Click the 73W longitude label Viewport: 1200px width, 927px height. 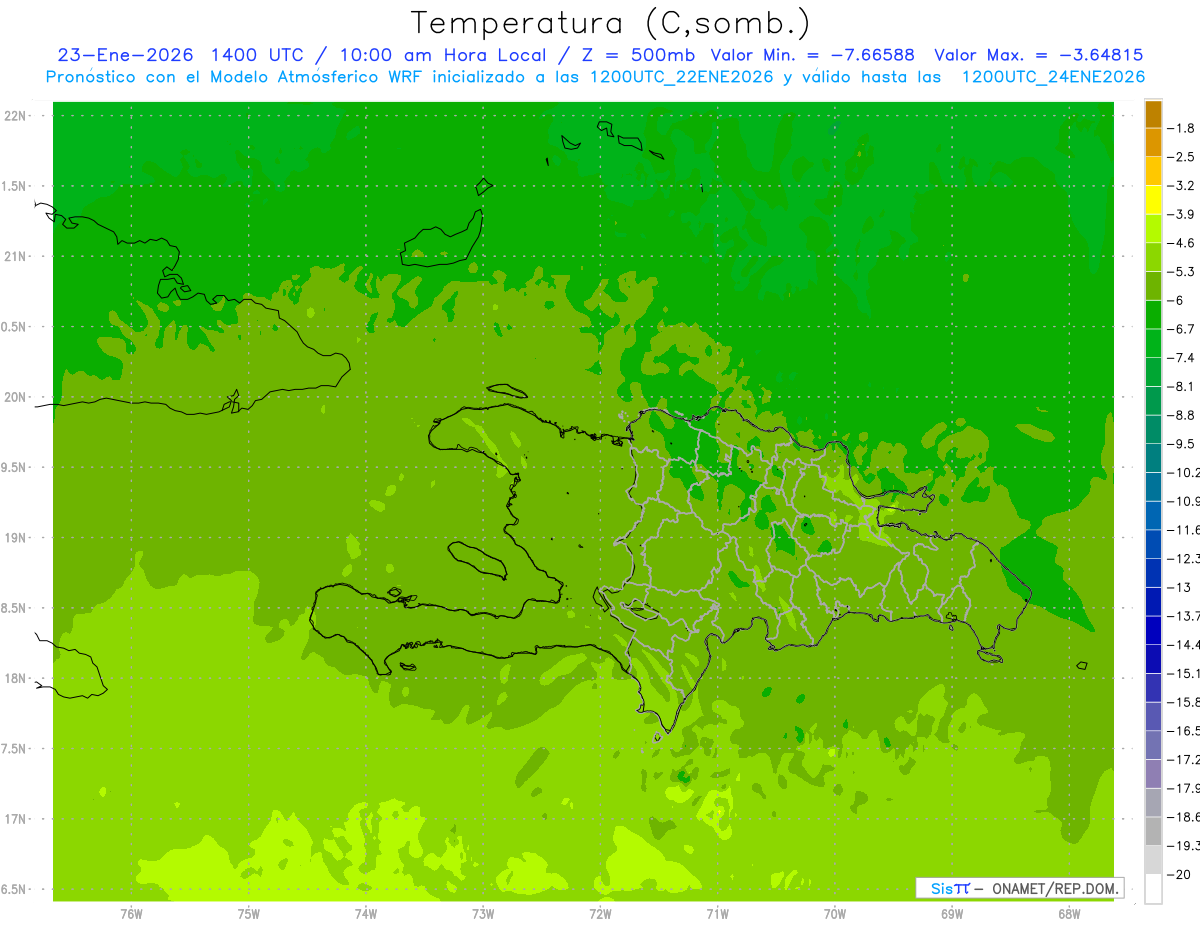483,913
